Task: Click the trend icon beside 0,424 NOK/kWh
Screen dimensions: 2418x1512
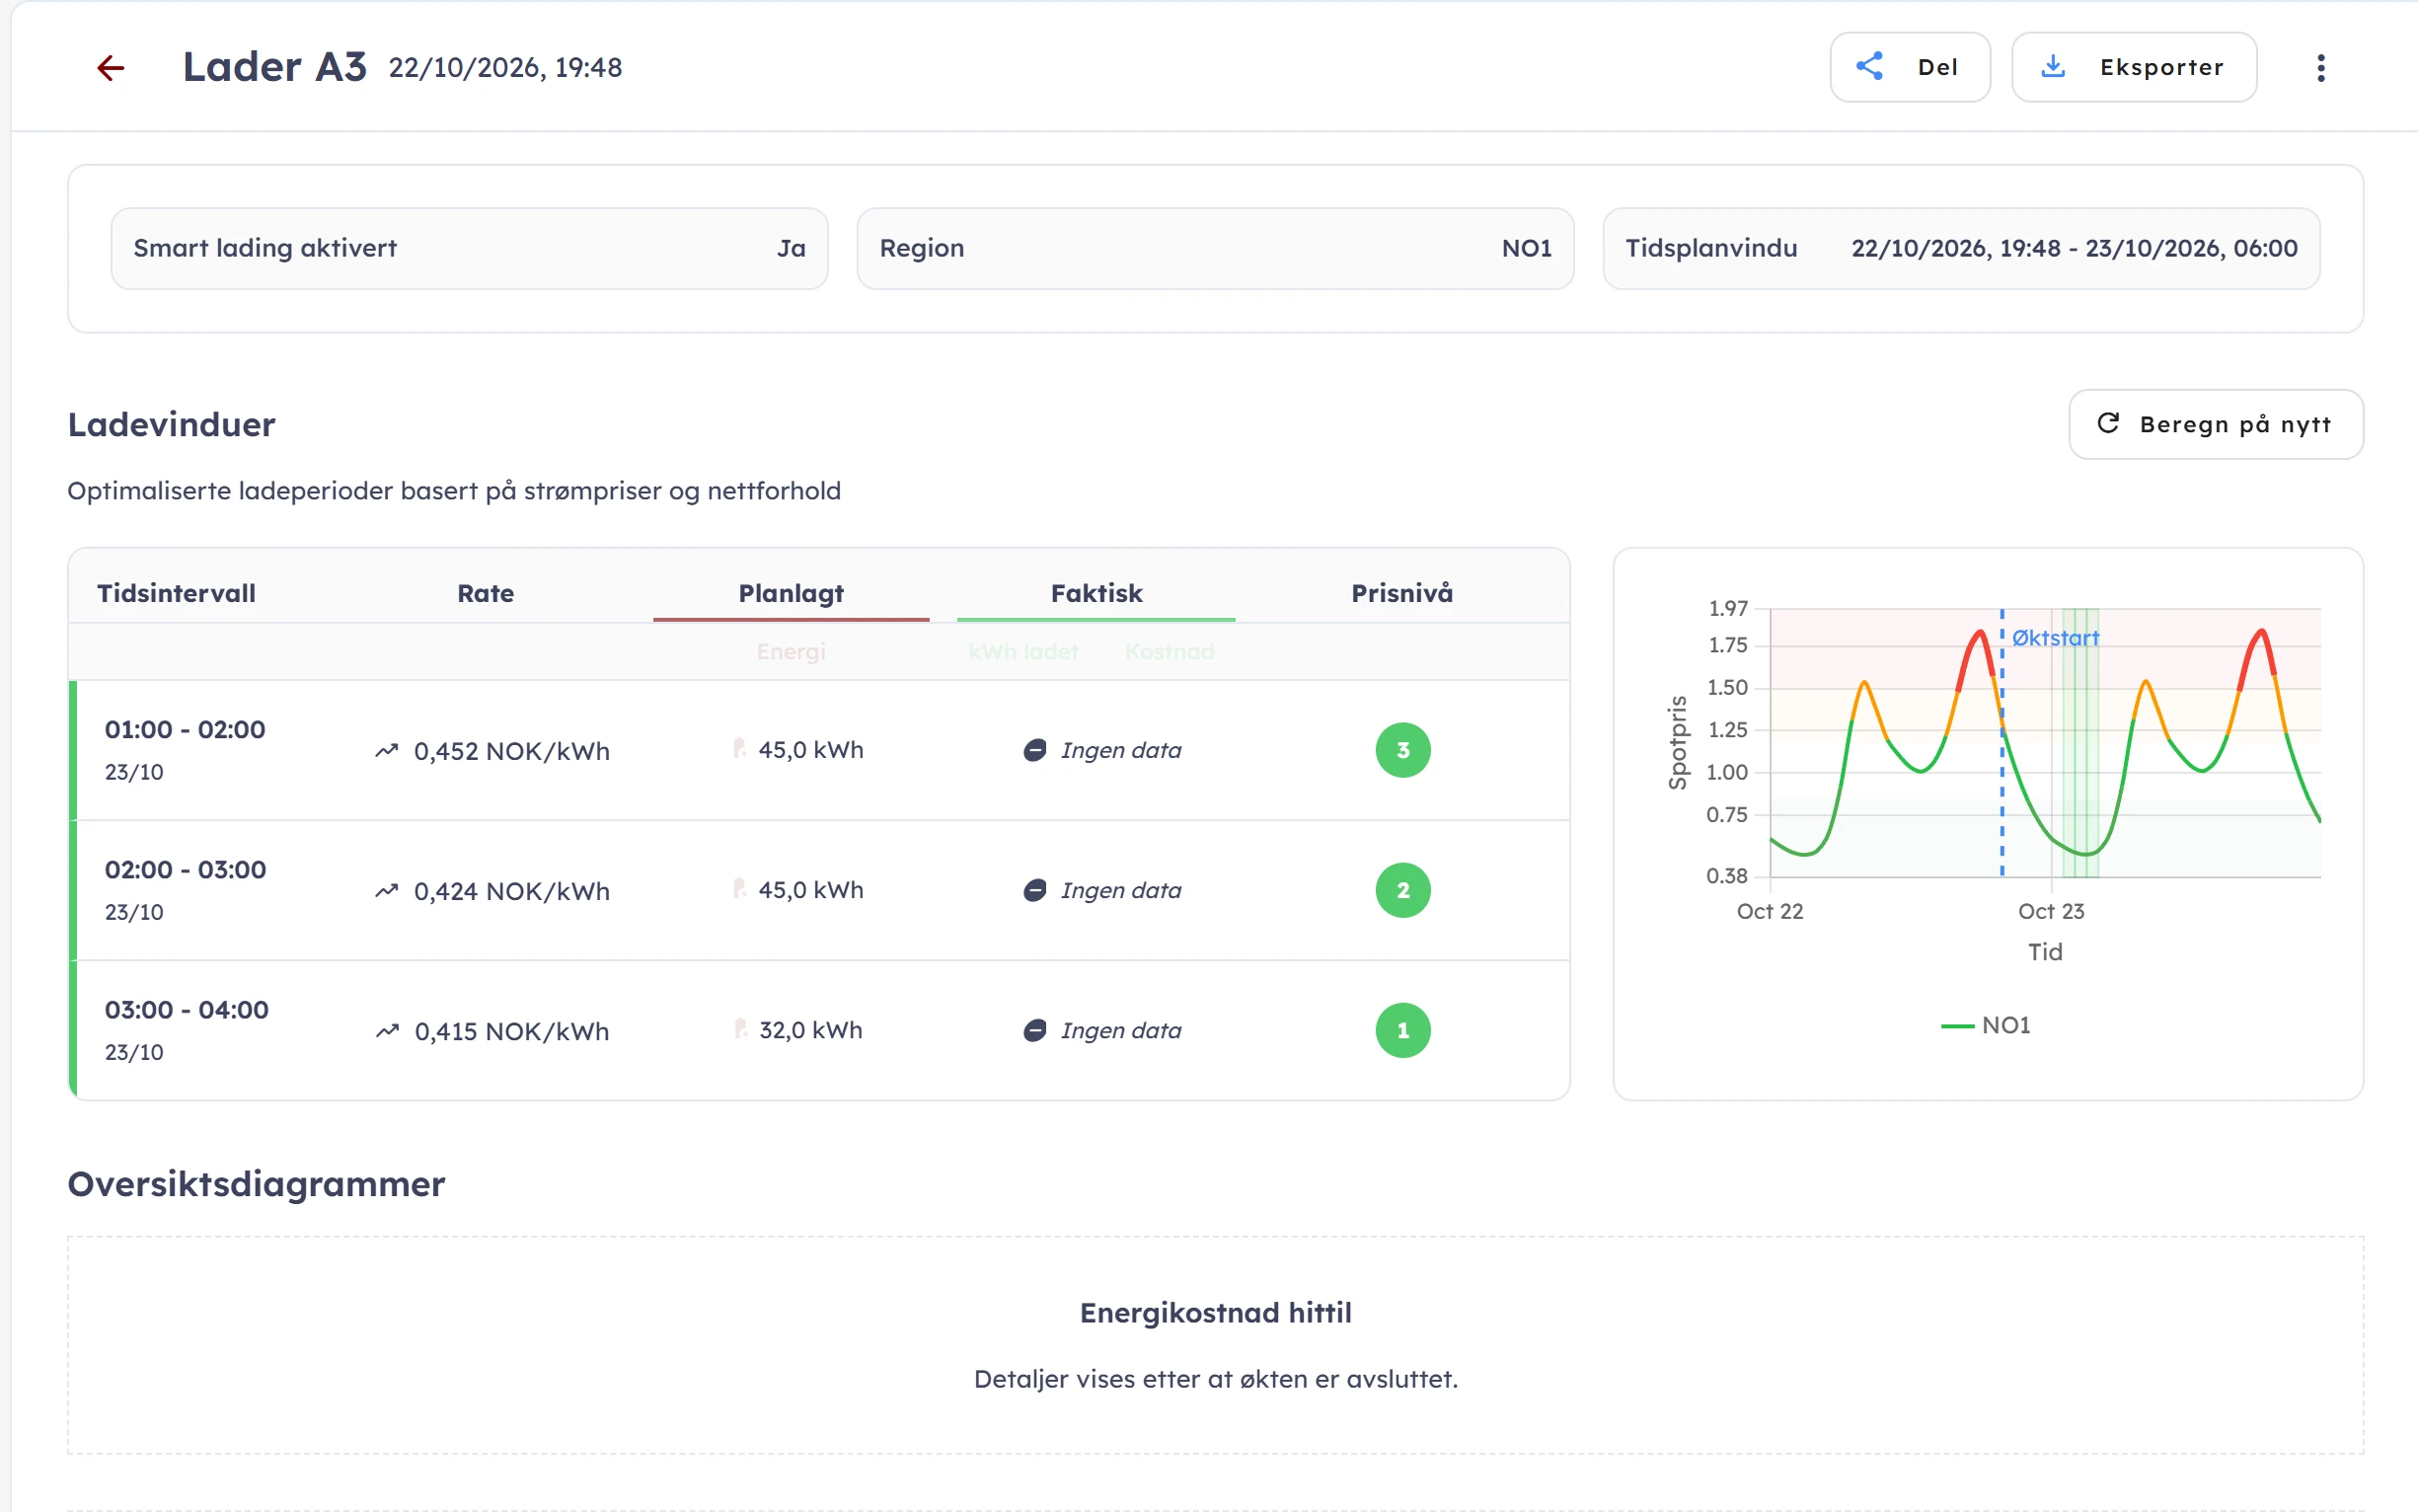Action: pyautogui.click(x=387, y=890)
